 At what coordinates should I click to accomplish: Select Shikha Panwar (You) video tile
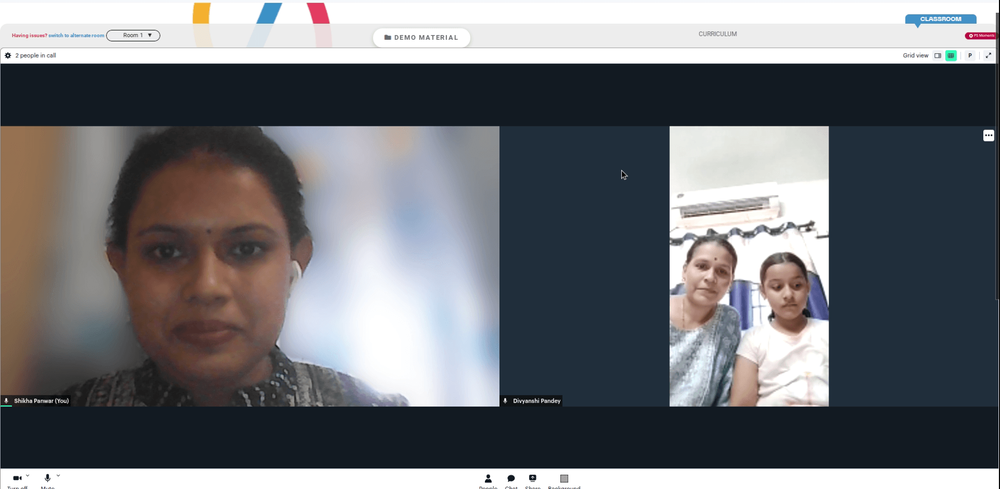click(249, 266)
